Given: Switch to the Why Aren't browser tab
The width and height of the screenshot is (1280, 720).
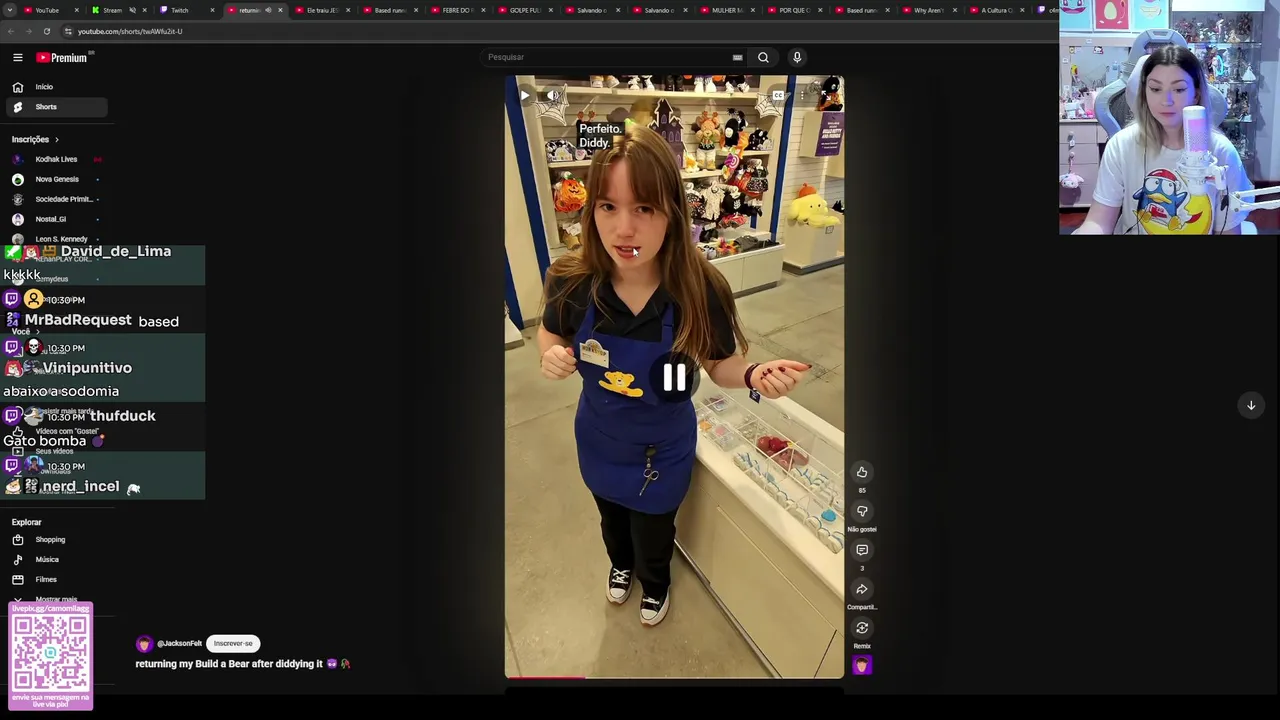Looking at the screenshot, I should tap(929, 10).
